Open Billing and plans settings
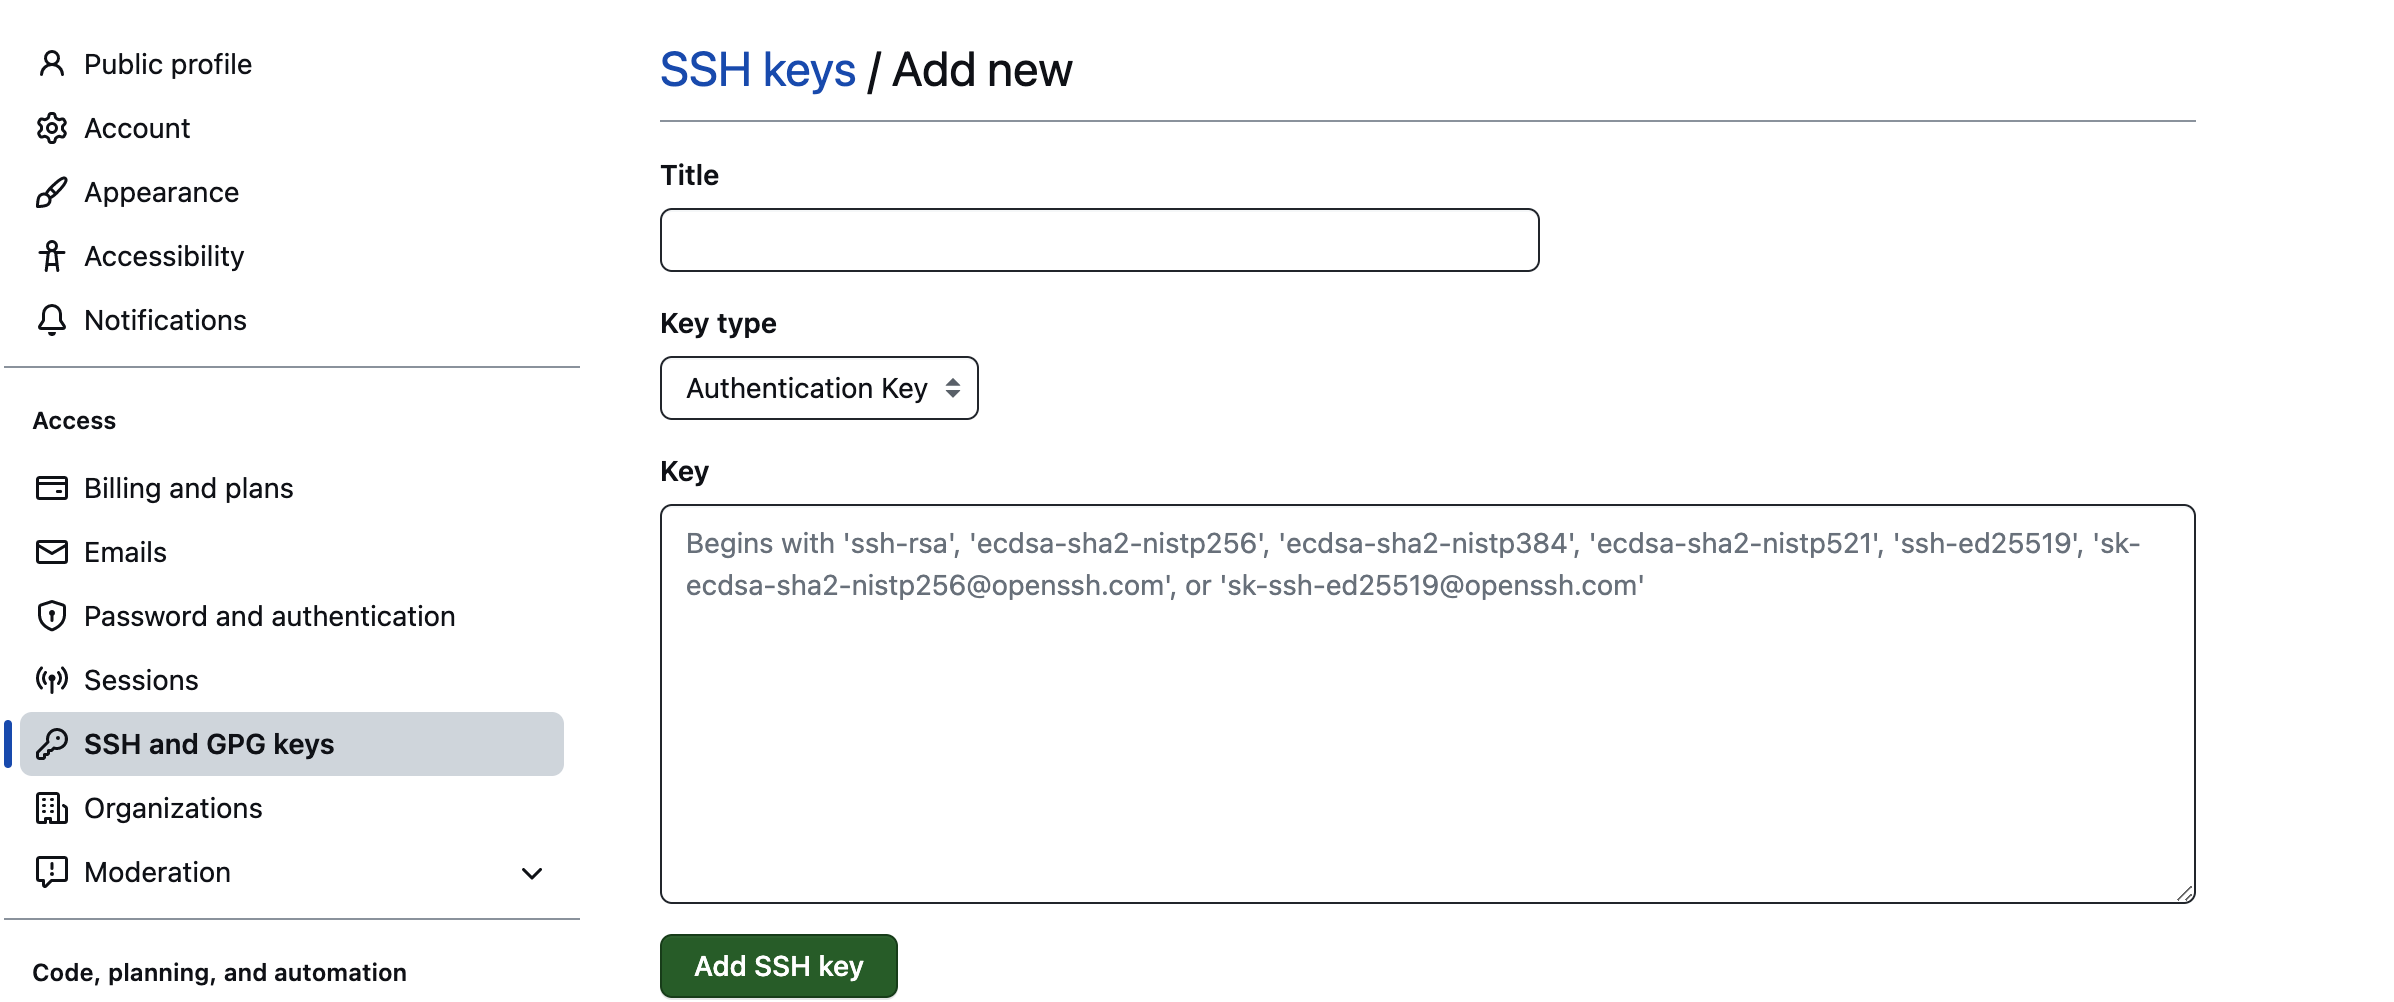The height and width of the screenshot is (1002, 2394). [x=188, y=488]
